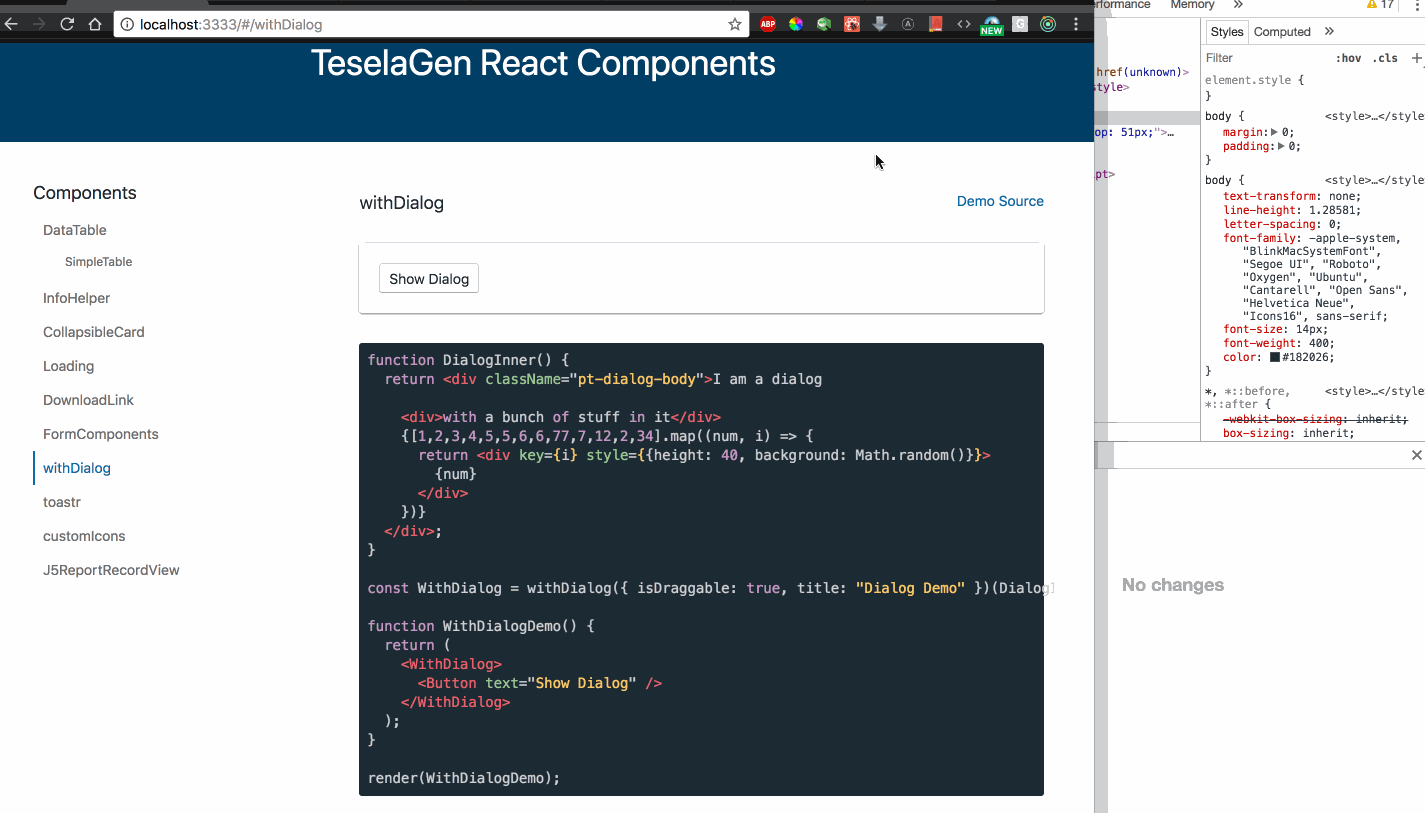The width and height of the screenshot is (1425, 813).
Task: Open the Adblock Plus extension
Action: click(767, 23)
